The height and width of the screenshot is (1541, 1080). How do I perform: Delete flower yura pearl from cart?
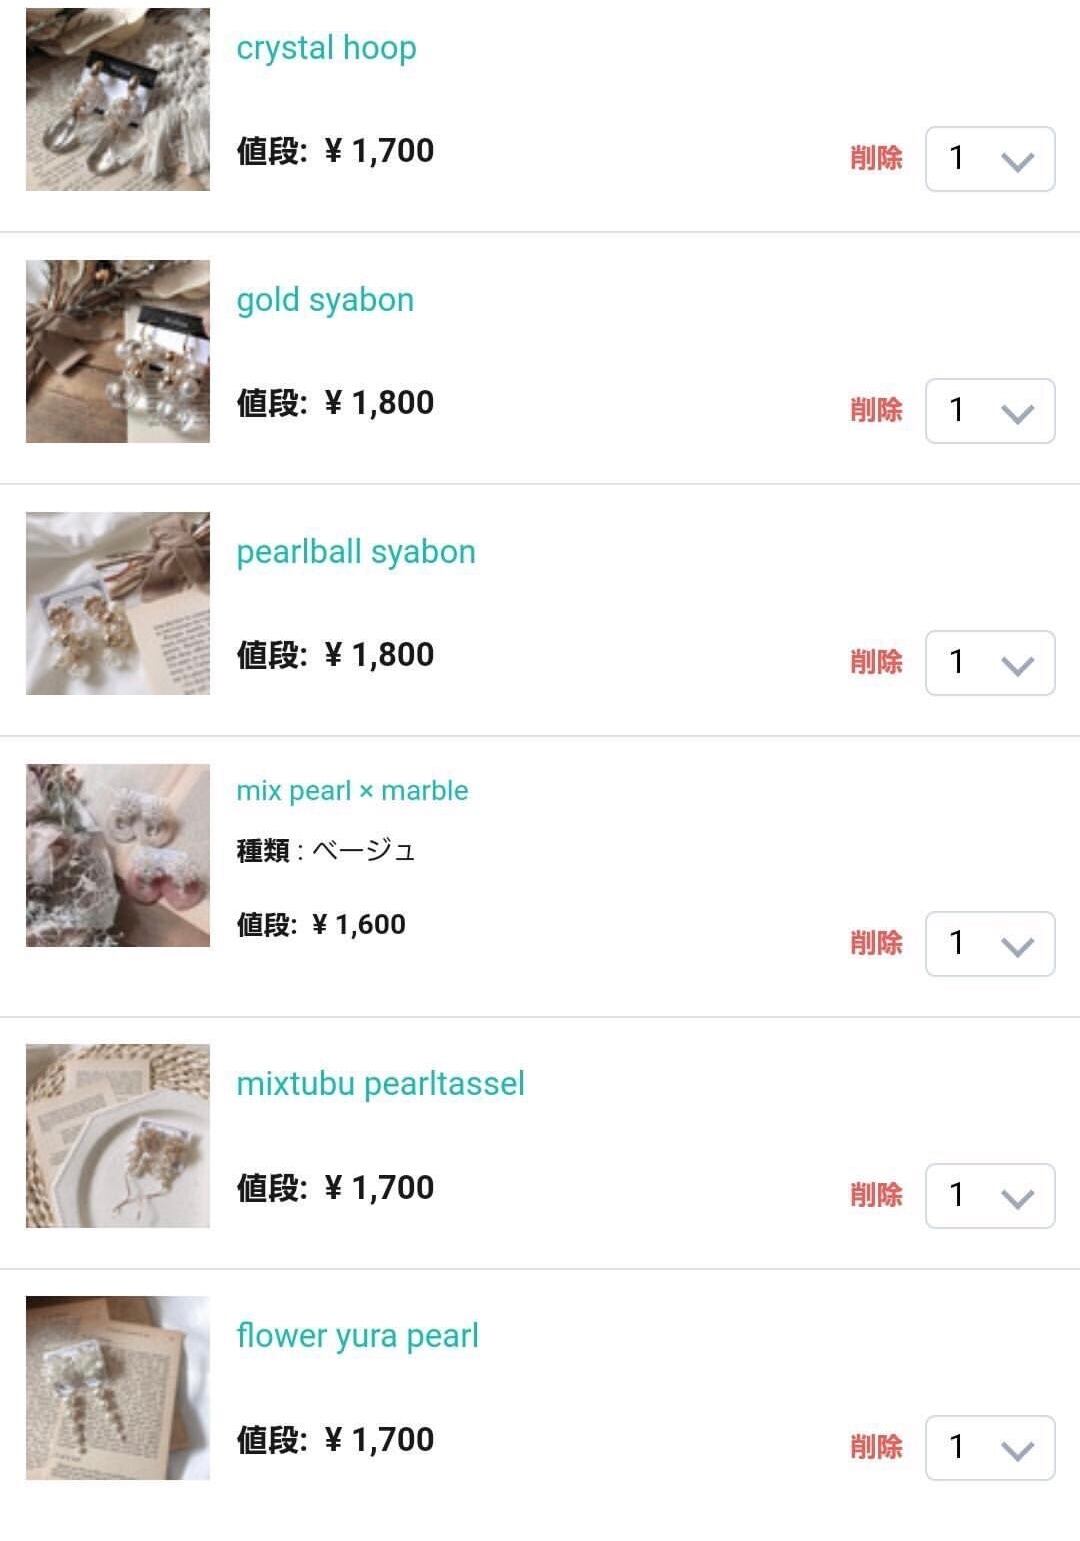[876, 1447]
